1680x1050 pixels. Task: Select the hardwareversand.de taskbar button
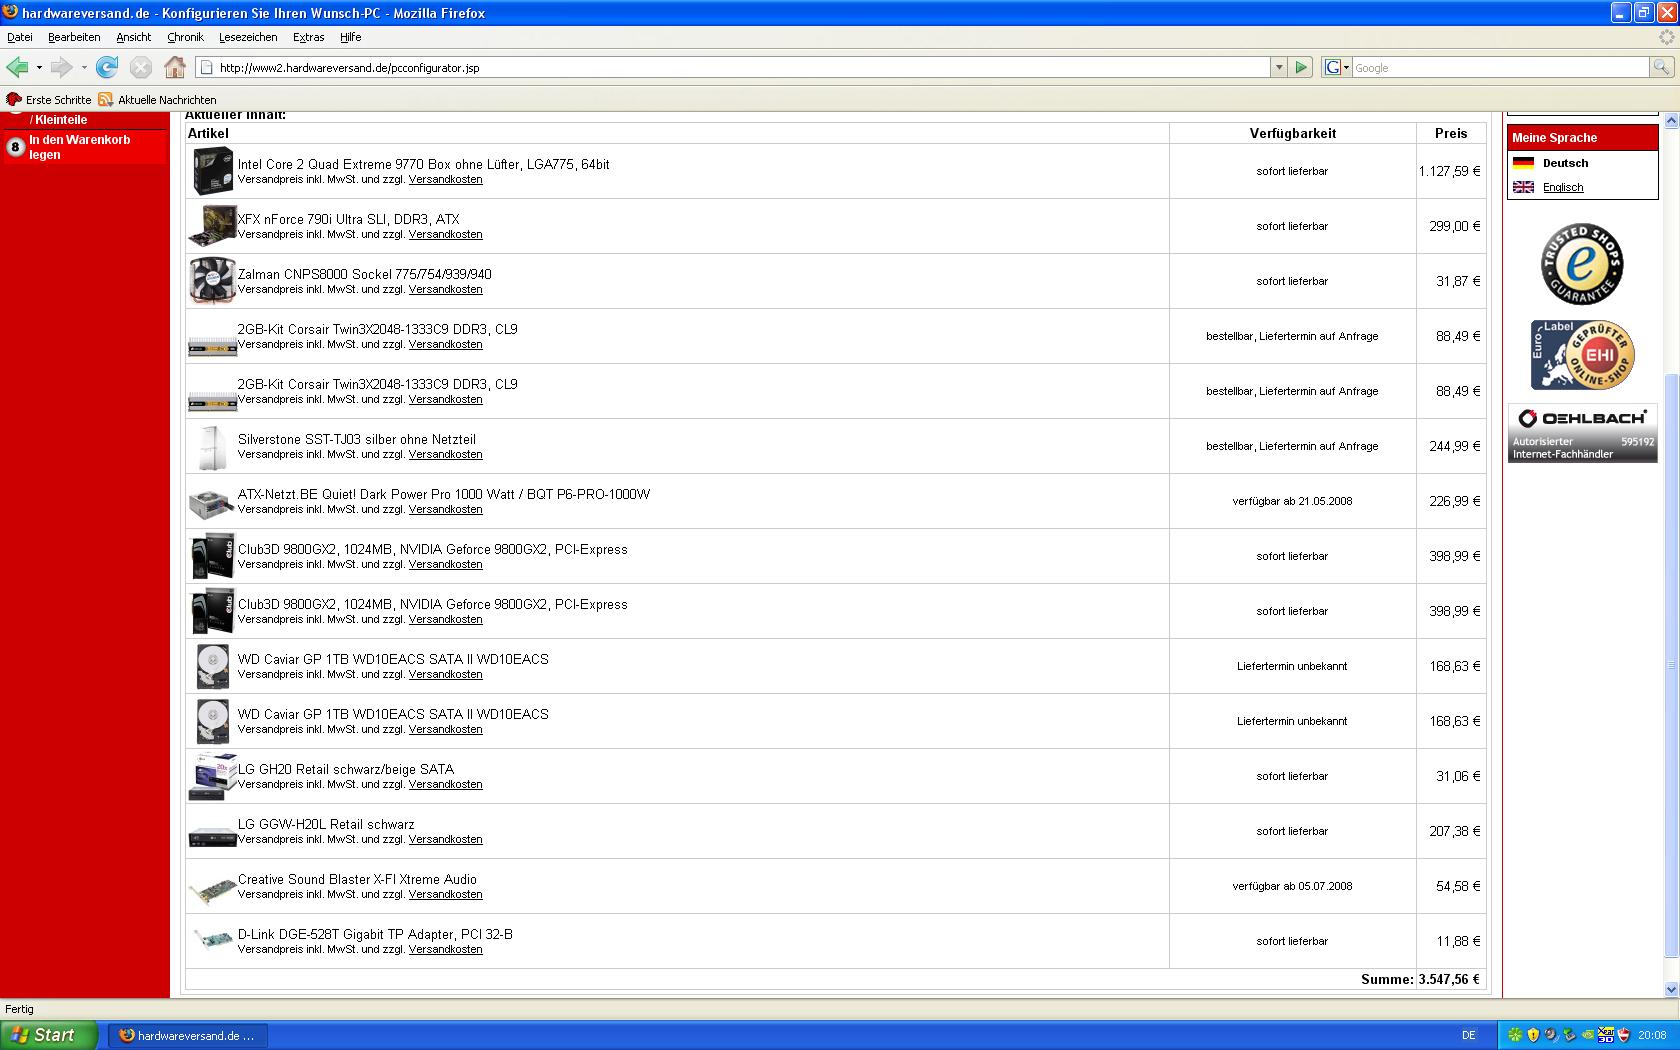(188, 1035)
